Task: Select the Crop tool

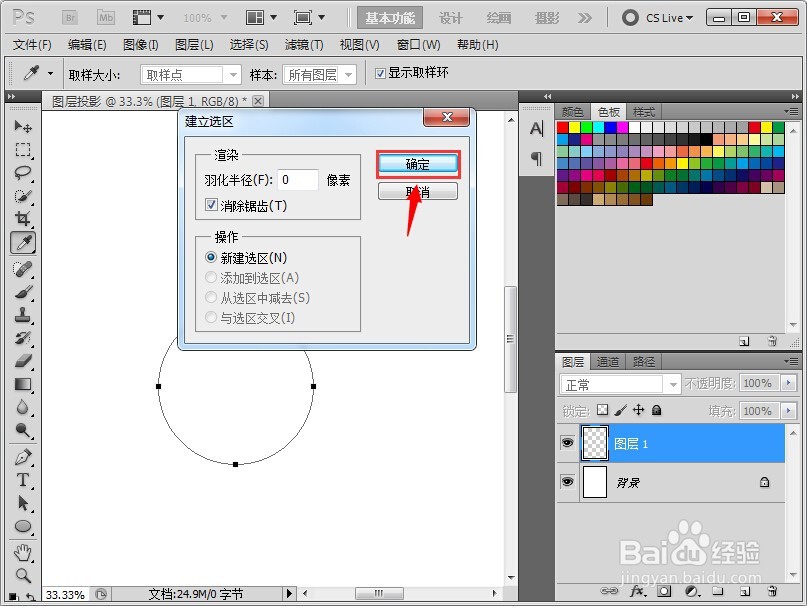Action: [x=23, y=219]
